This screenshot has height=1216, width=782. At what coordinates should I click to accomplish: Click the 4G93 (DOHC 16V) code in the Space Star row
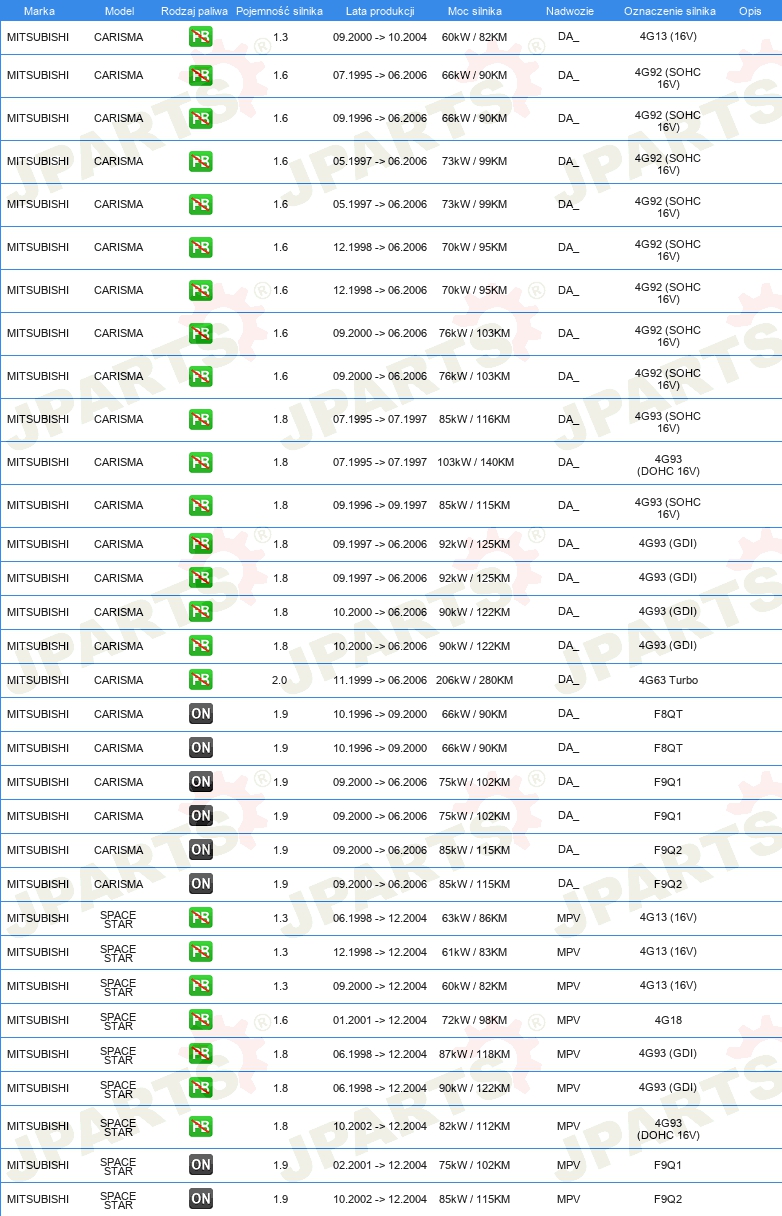(x=668, y=1129)
